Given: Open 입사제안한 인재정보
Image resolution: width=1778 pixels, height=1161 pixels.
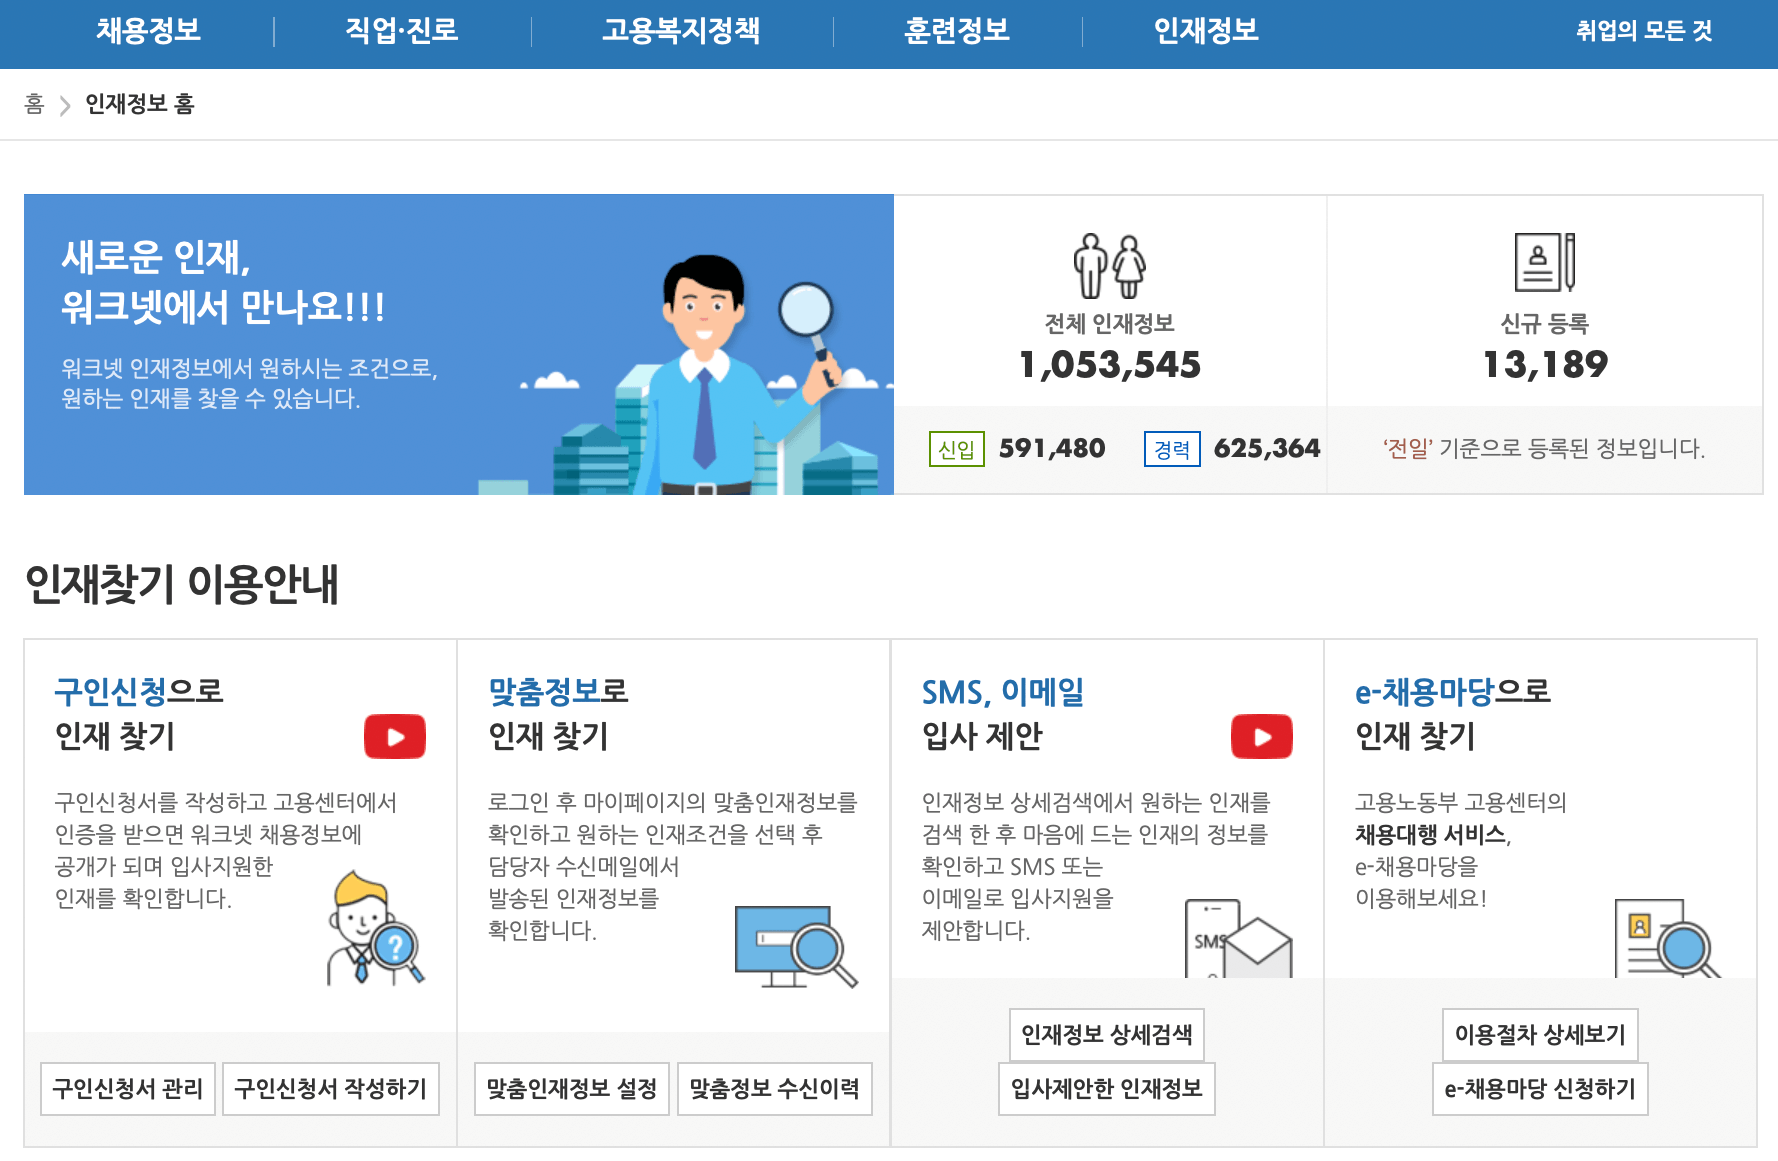Looking at the screenshot, I should pos(1107,1089).
